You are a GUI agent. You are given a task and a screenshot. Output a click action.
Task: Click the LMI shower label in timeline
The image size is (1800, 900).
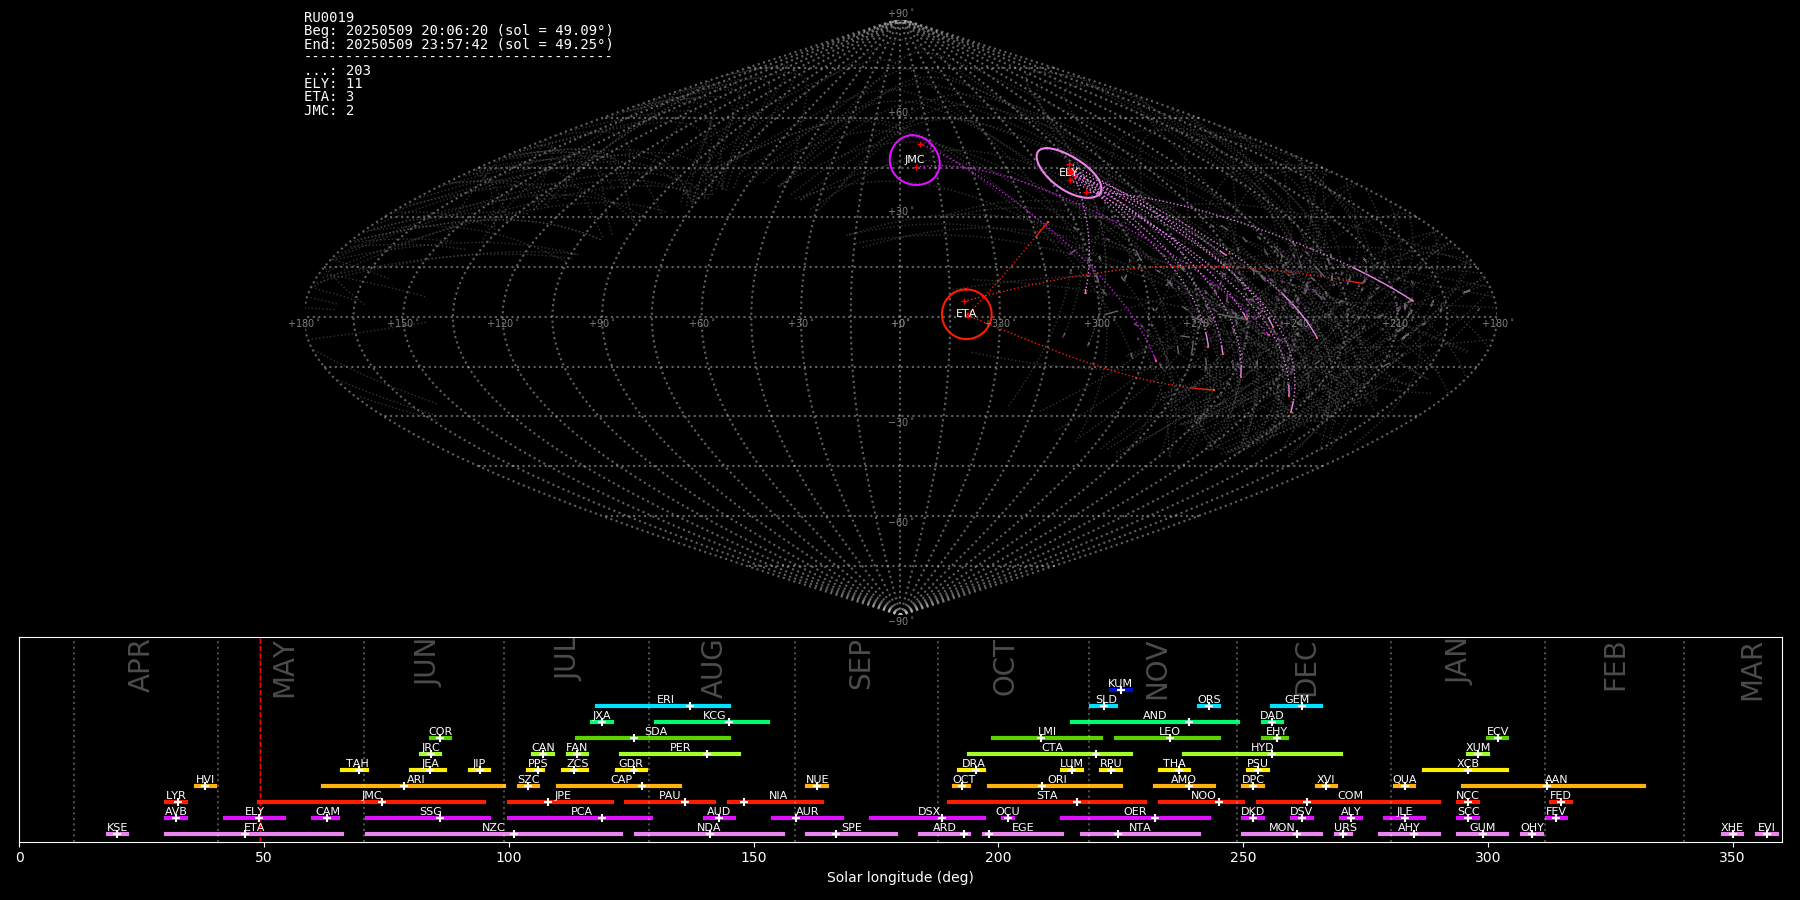[x=1047, y=732]
